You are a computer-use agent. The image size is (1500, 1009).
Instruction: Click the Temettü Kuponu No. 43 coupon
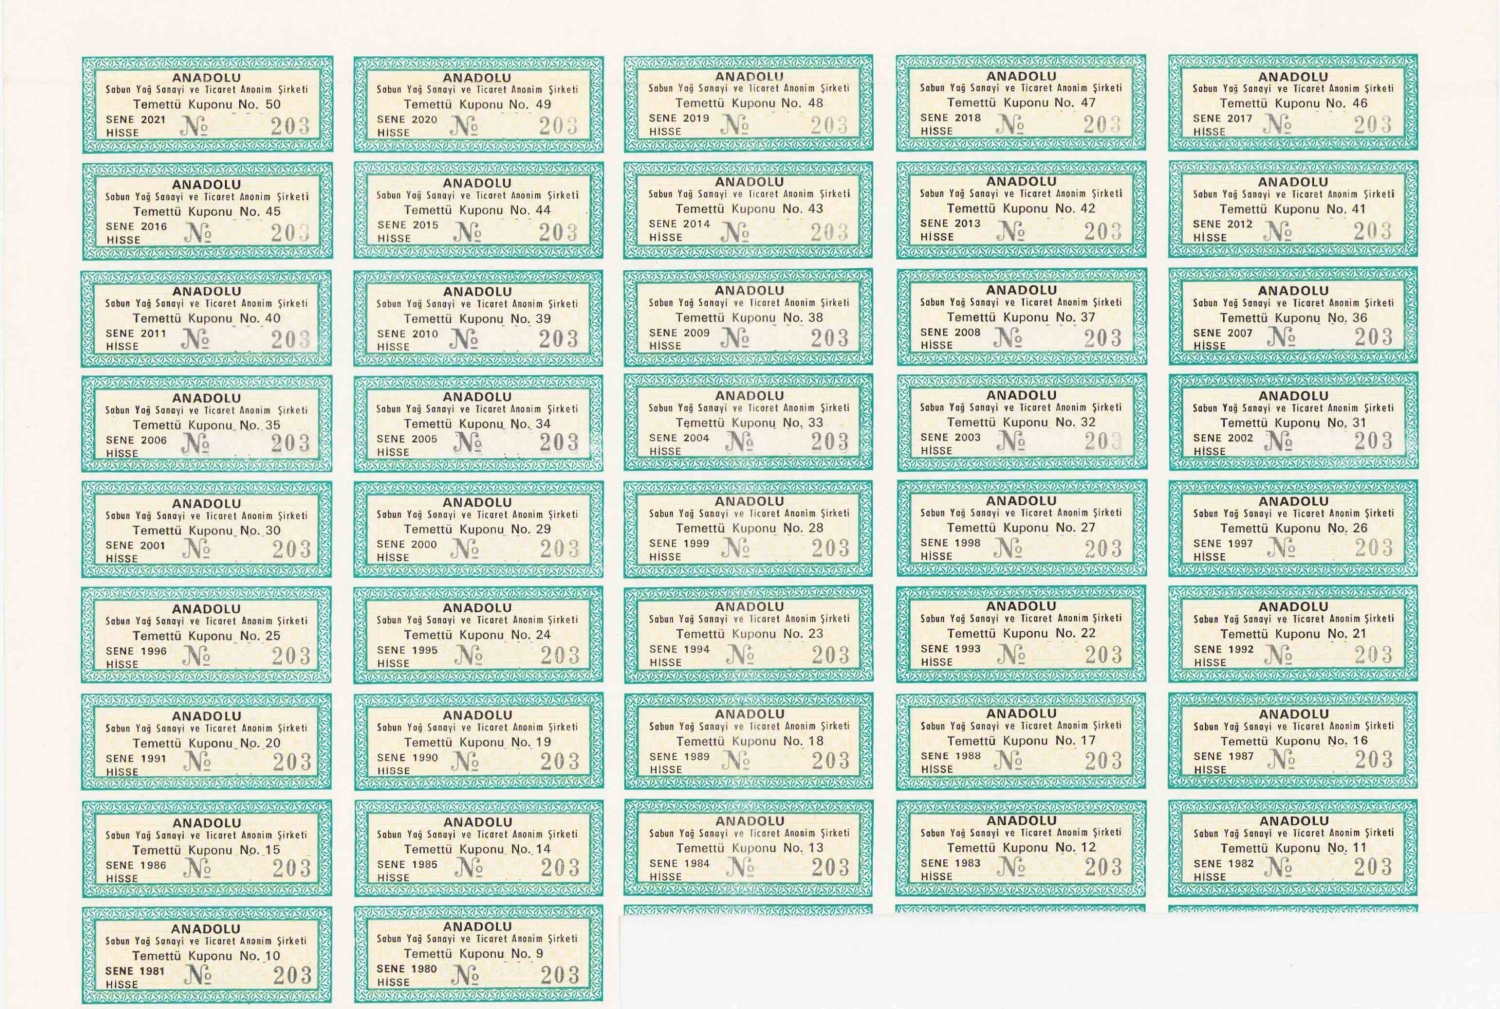748,210
